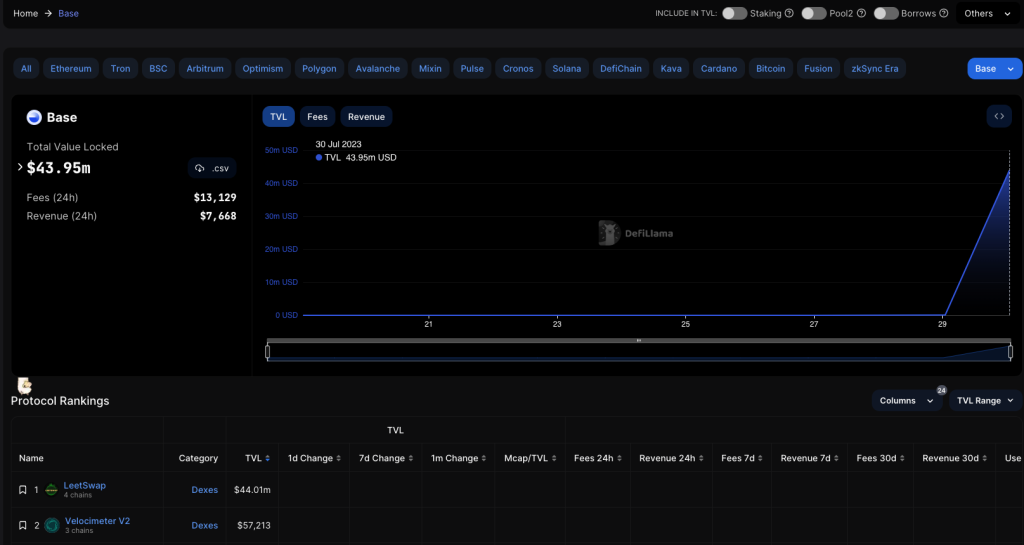This screenshot has width=1024, height=545.
Task: Bookmark the Velocimeter V2 protocol row
Action: 23,525
